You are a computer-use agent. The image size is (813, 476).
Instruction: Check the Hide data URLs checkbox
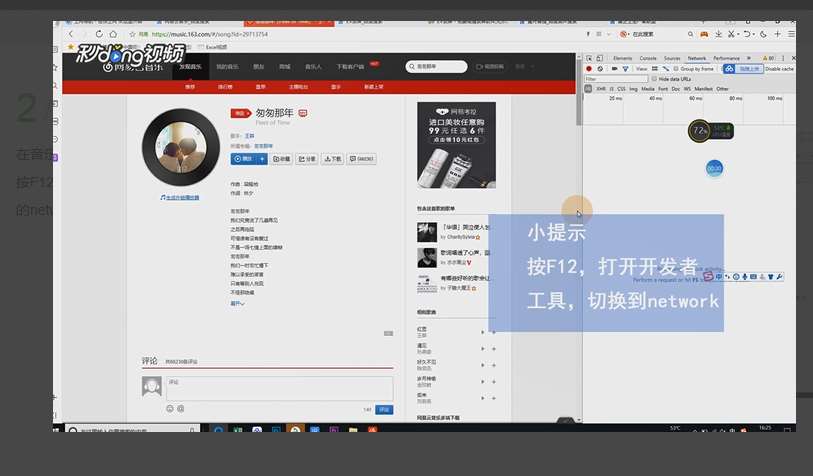(x=654, y=79)
